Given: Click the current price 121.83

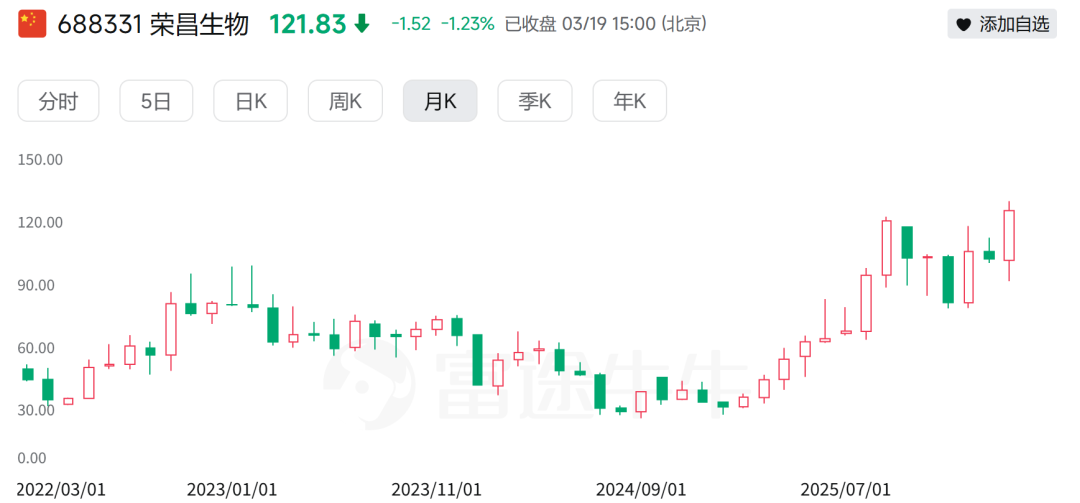Looking at the screenshot, I should click(306, 24).
